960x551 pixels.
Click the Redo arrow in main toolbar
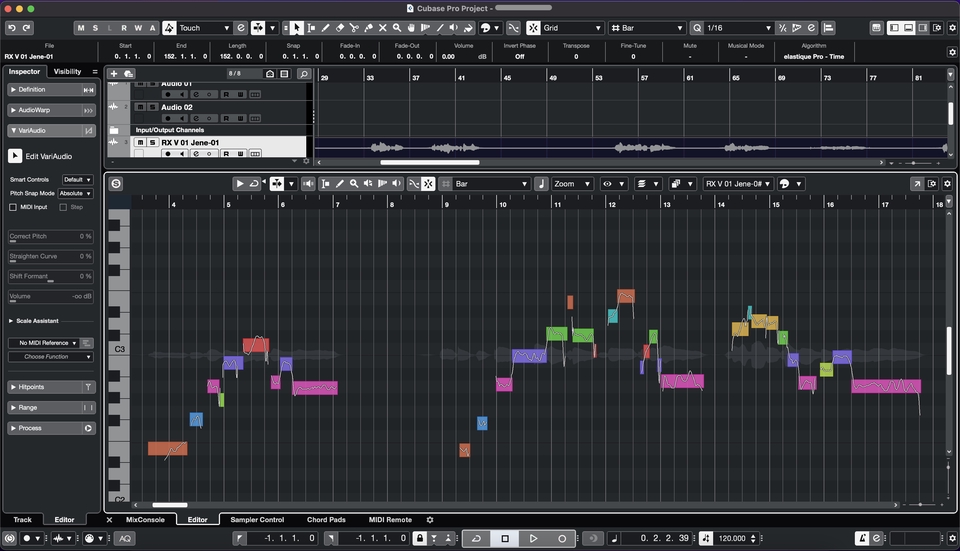(26, 28)
